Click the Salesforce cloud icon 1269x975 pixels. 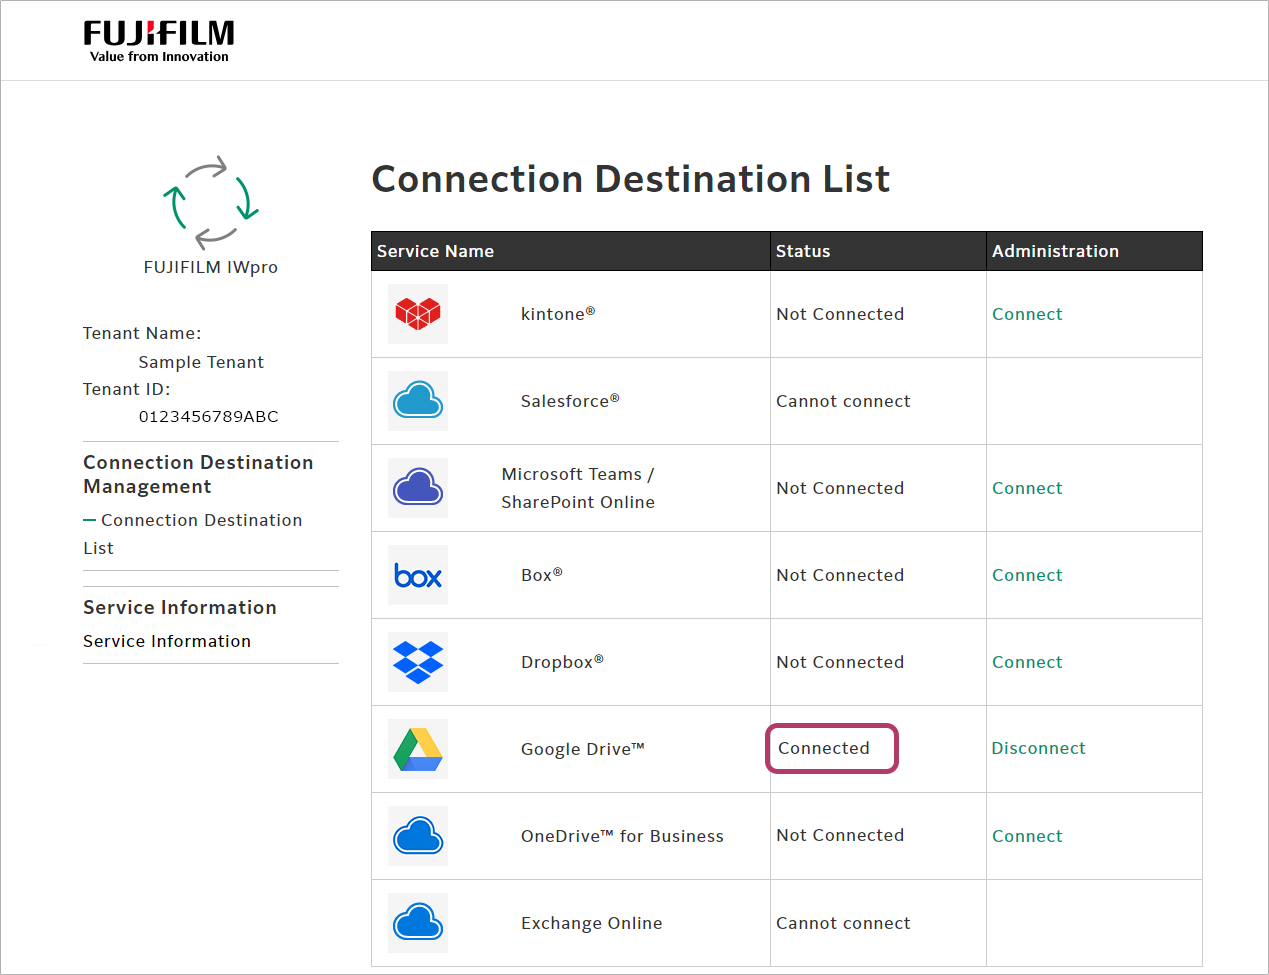click(x=418, y=401)
